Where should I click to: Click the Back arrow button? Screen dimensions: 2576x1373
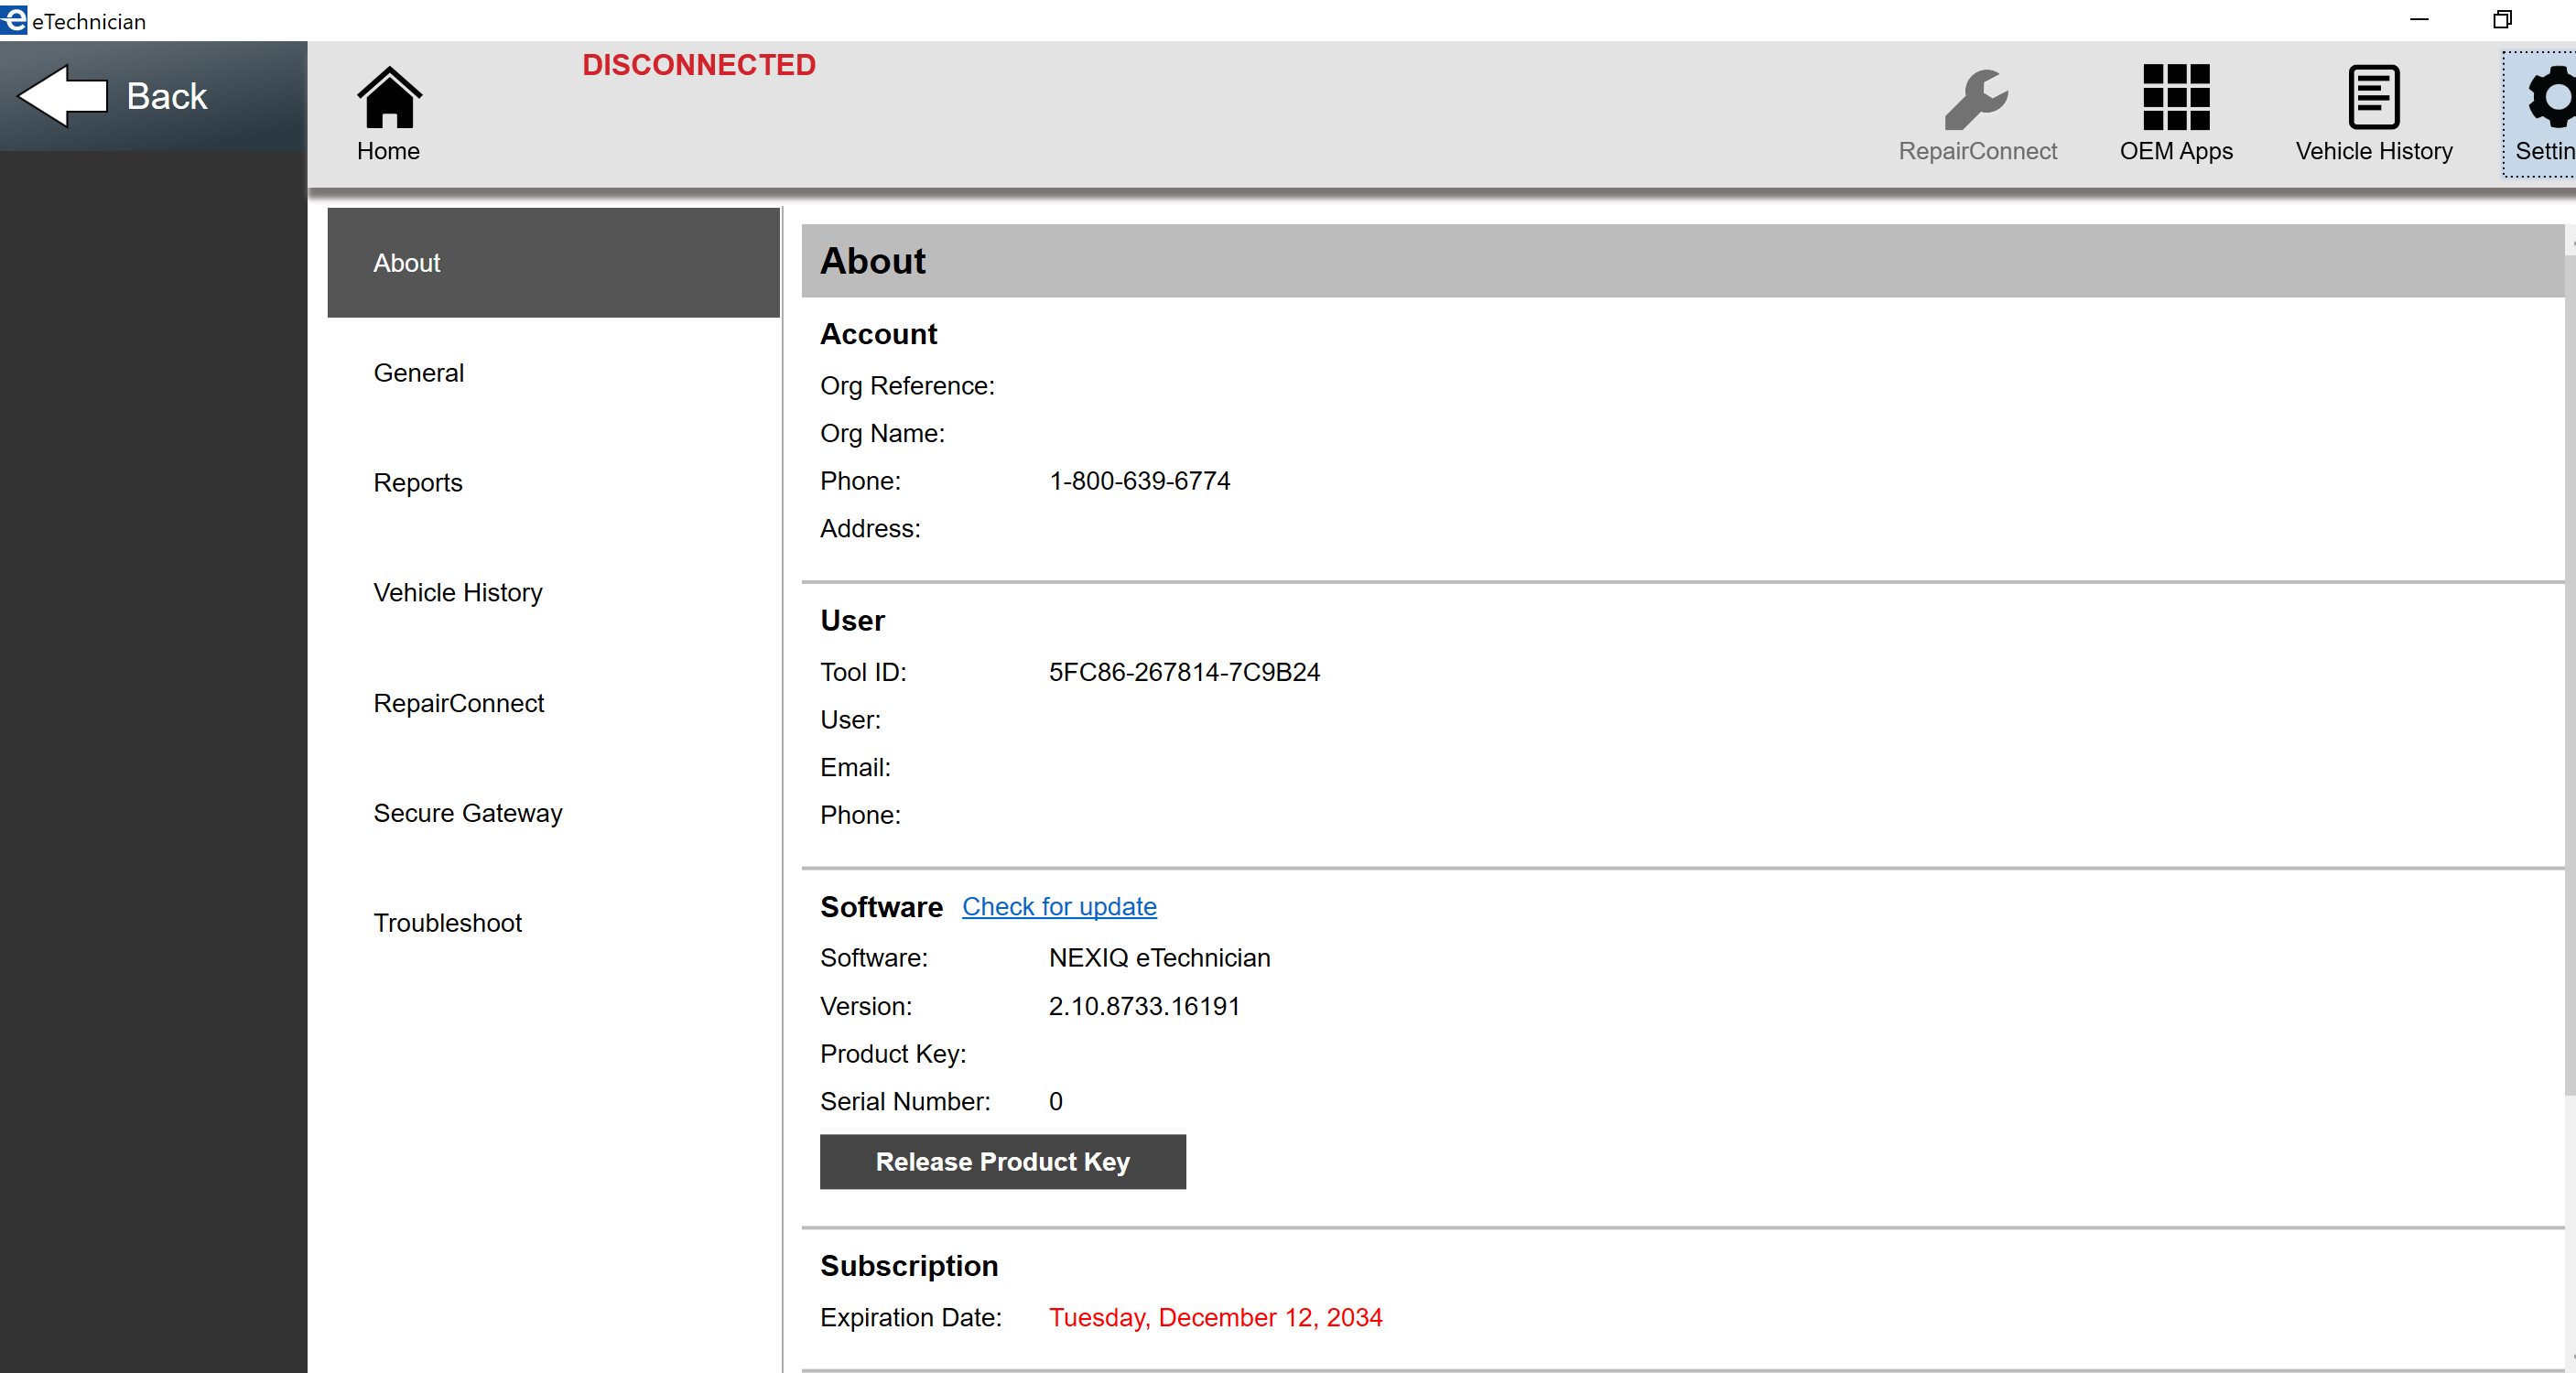[153, 96]
